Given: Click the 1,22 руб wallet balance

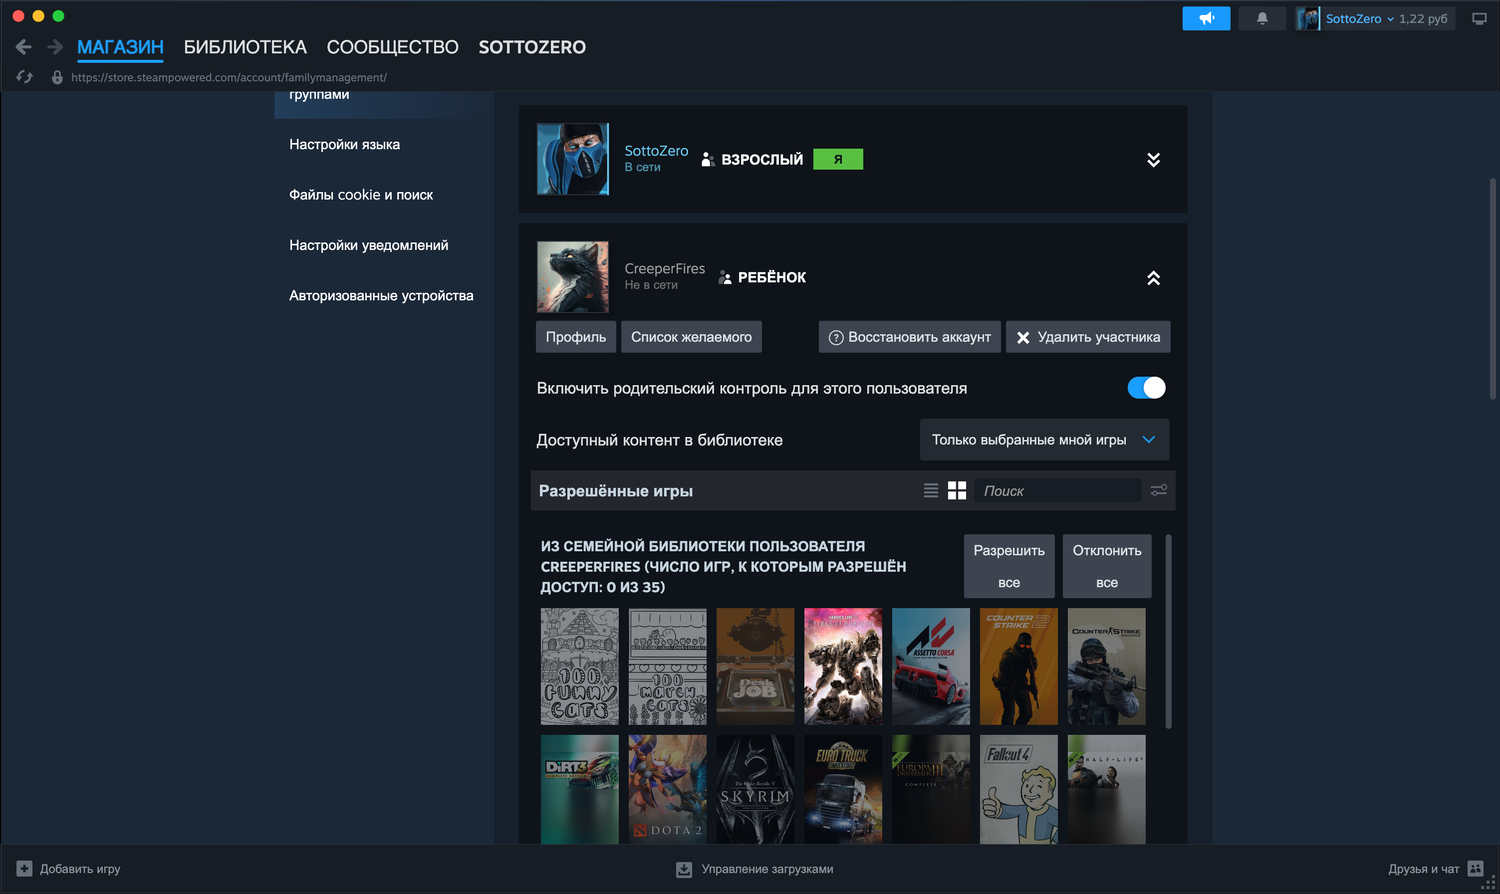Looking at the screenshot, I should coord(1423,18).
